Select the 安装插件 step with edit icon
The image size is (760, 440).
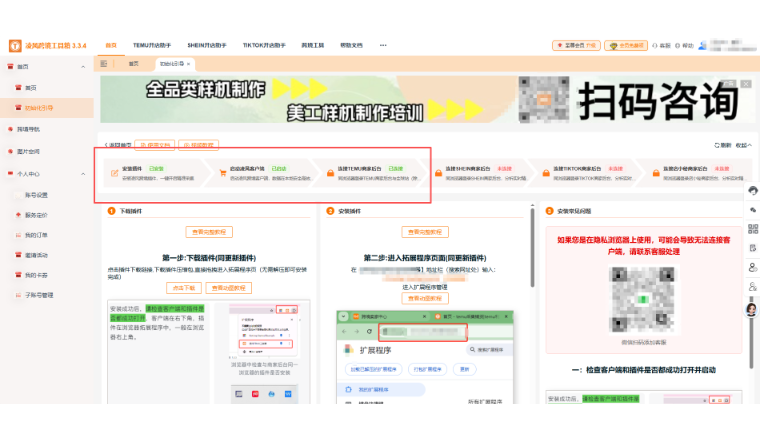[x=114, y=173]
